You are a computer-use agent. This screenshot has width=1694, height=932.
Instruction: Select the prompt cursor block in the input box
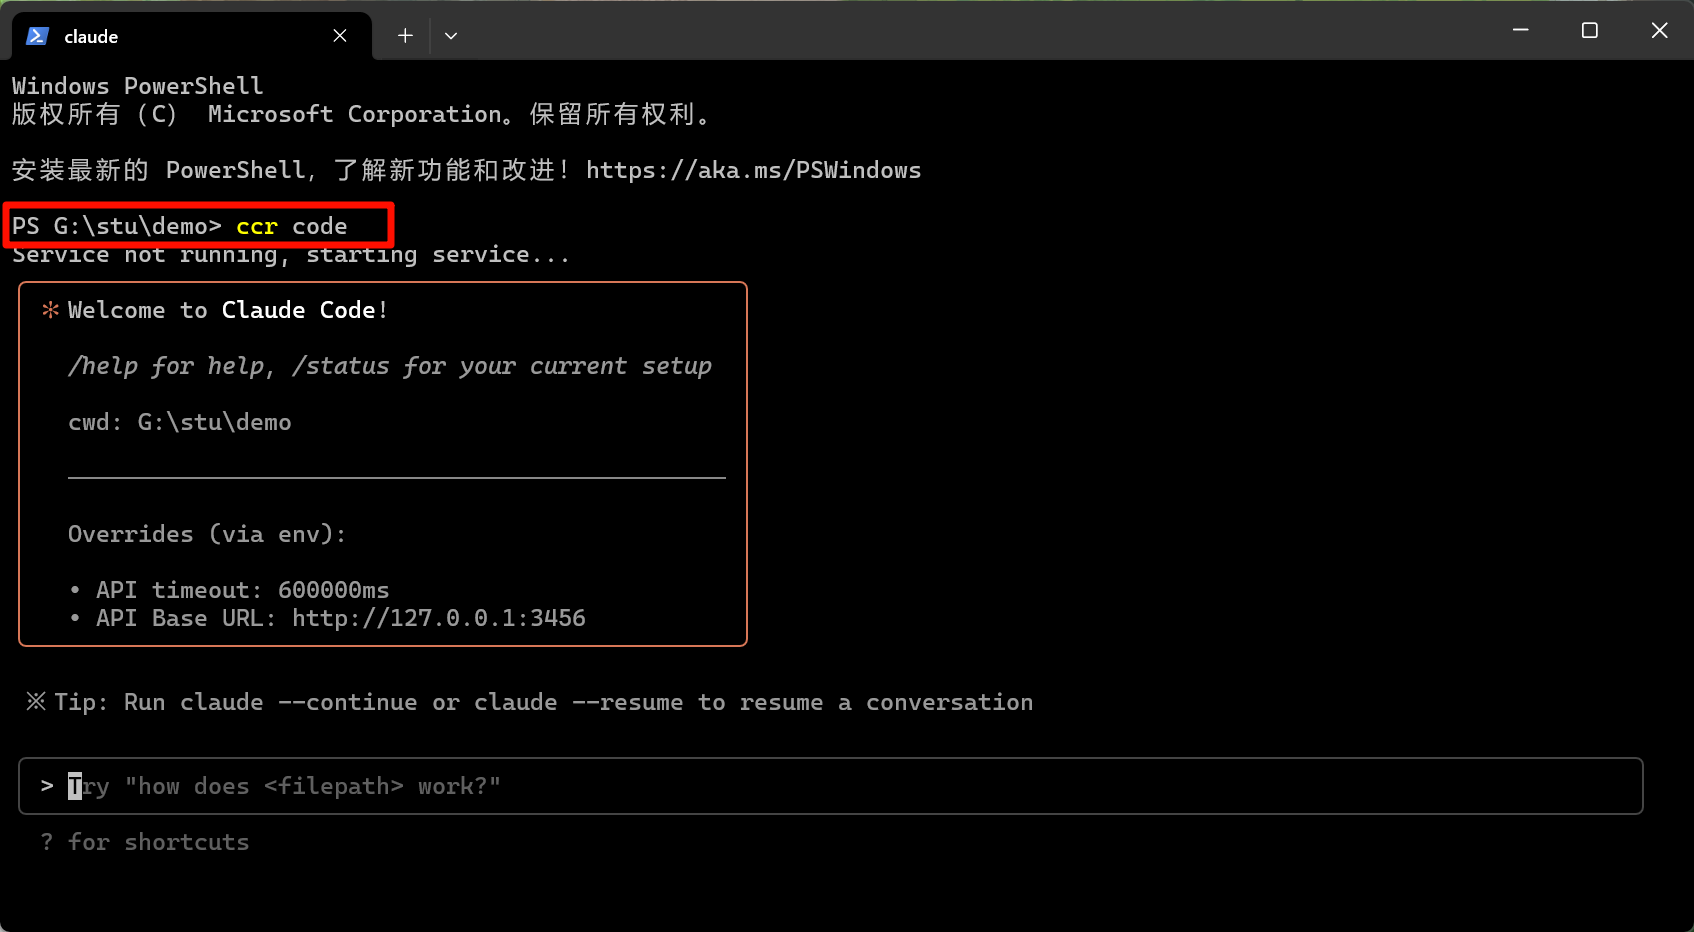pos(76,786)
